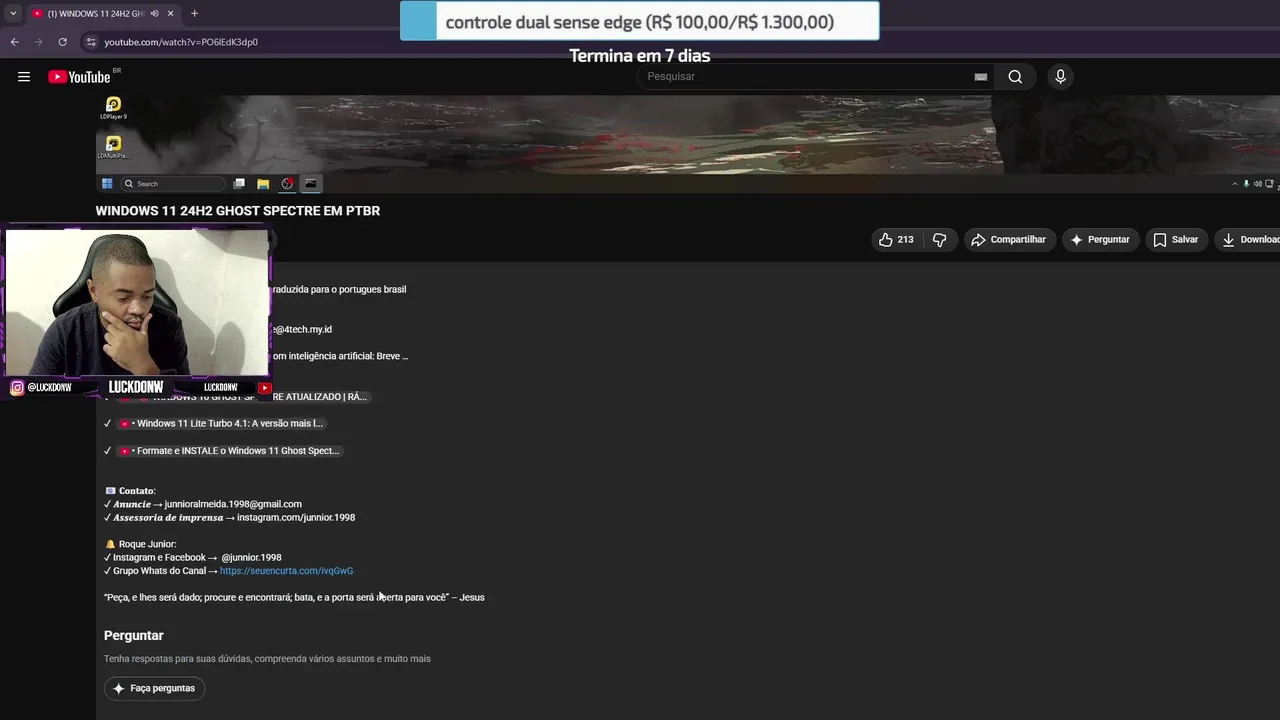Image resolution: width=1280 pixels, height=720 pixels.
Task: Click the video title WINDOWS 11 24H2 GHOST SPECTRE
Action: (238, 211)
